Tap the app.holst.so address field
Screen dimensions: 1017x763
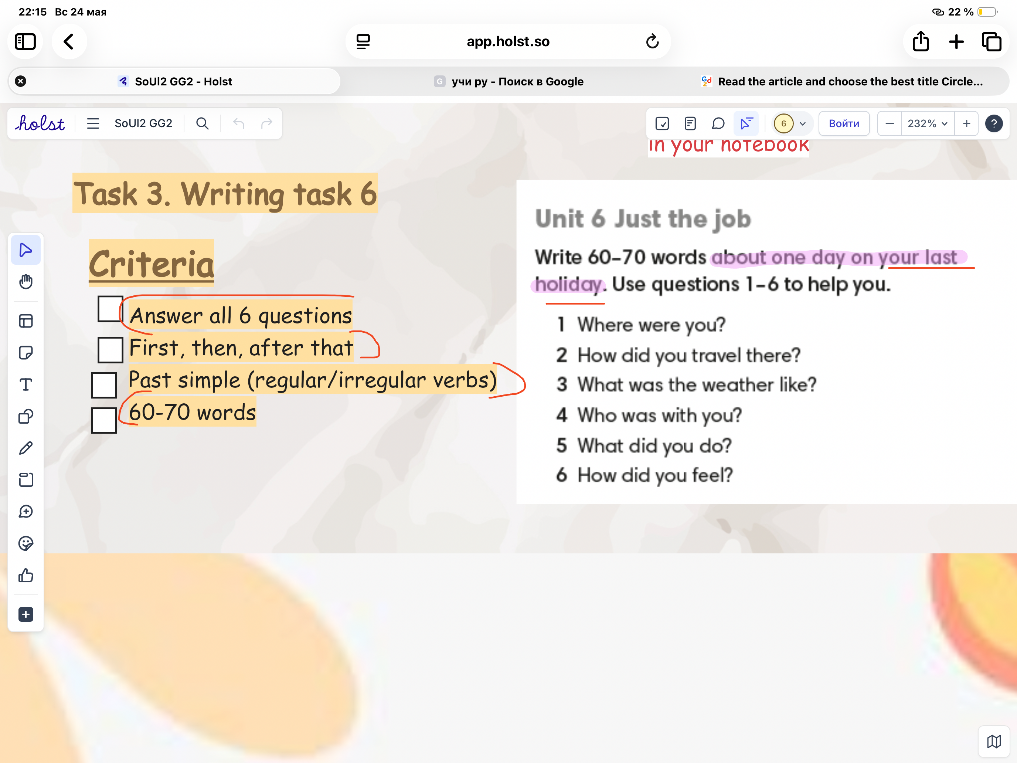tap(508, 42)
